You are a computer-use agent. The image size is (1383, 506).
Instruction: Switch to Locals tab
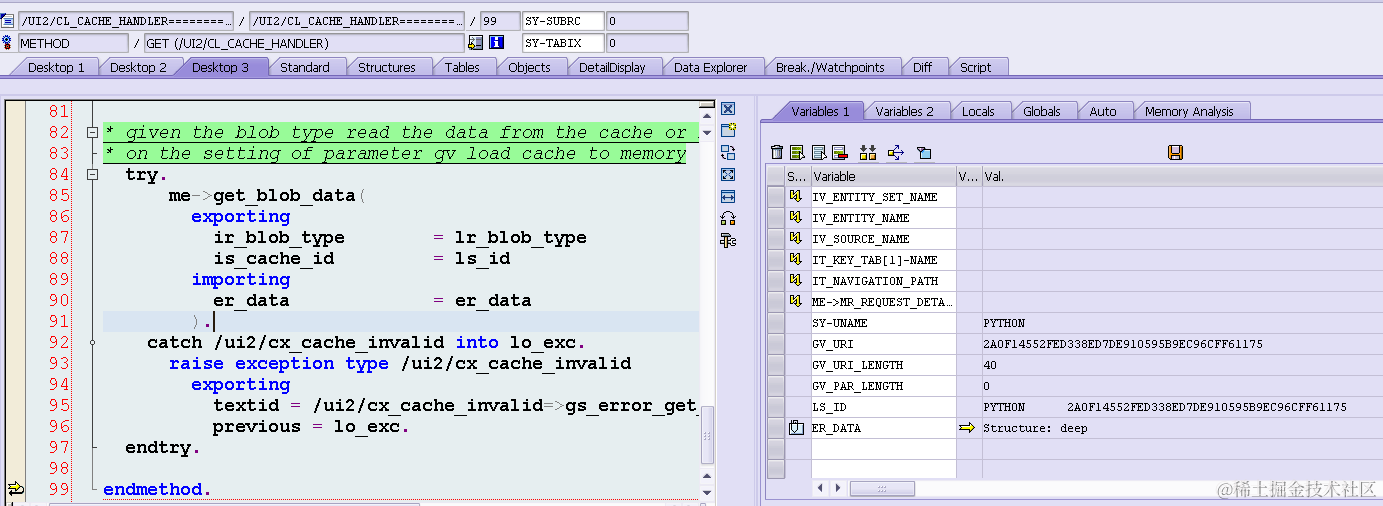click(x=978, y=111)
